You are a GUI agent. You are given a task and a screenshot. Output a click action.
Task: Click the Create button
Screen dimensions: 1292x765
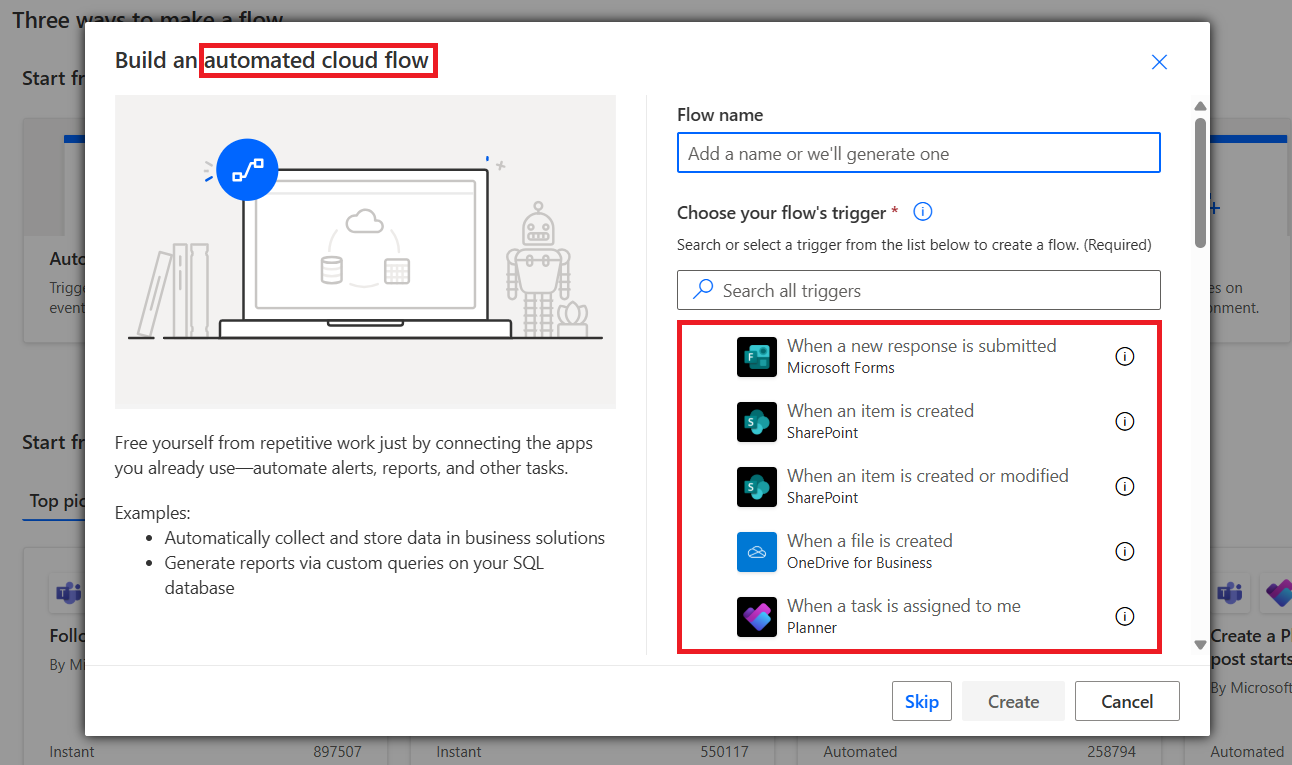[x=1013, y=700]
